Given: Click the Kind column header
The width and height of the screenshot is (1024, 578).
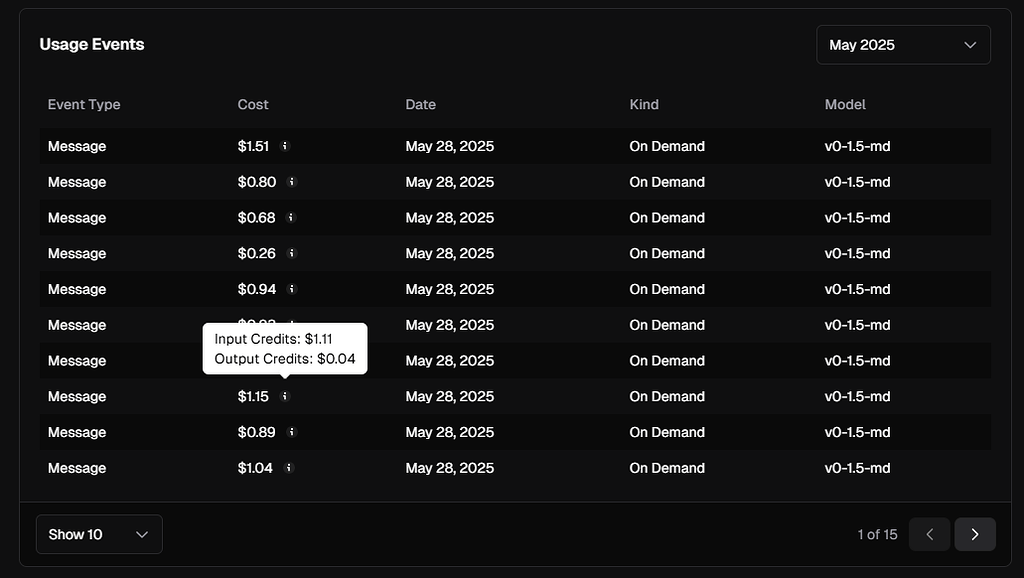Looking at the screenshot, I should pyautogui.click(x=644, y=104).
